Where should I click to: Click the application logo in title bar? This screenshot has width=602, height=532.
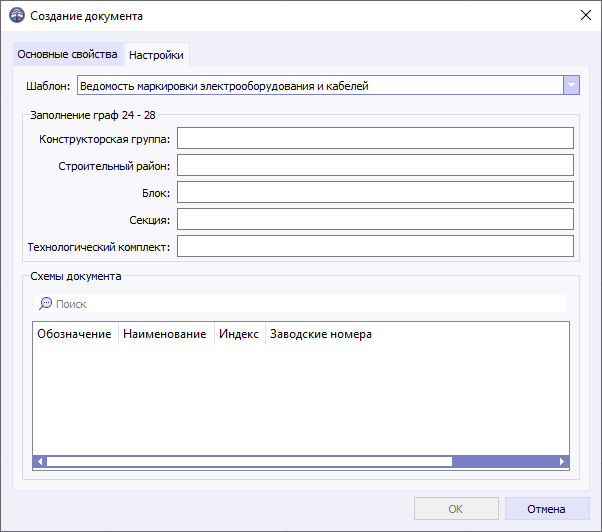pyautogui.click(x=17, y=16)
